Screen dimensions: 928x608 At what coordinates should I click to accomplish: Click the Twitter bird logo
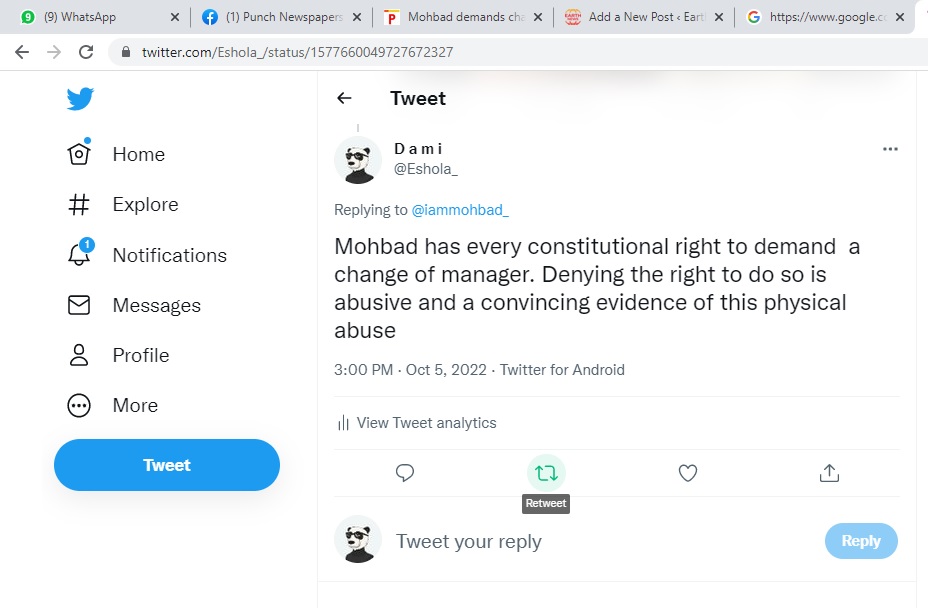coord(80,98)
